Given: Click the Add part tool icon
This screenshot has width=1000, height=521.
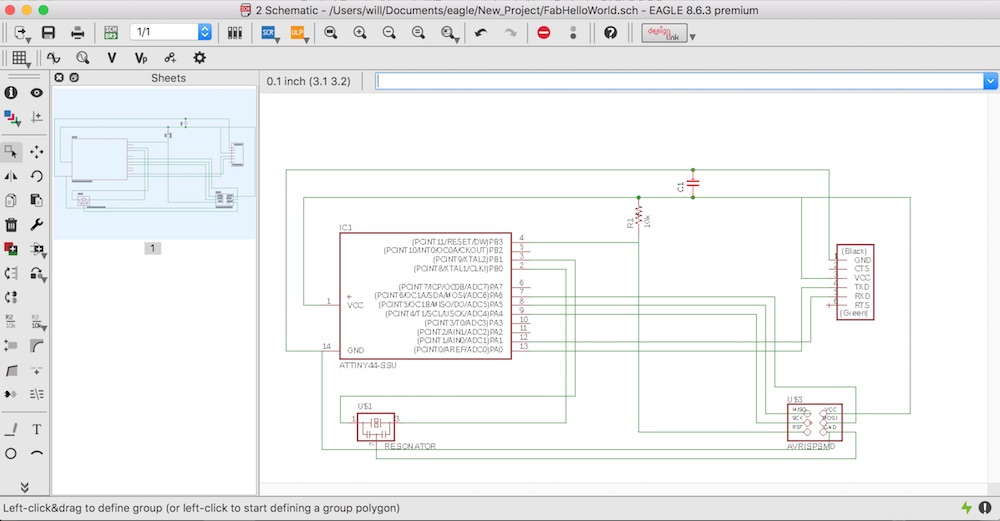Looking at the screenshot, I should [11, 249].
